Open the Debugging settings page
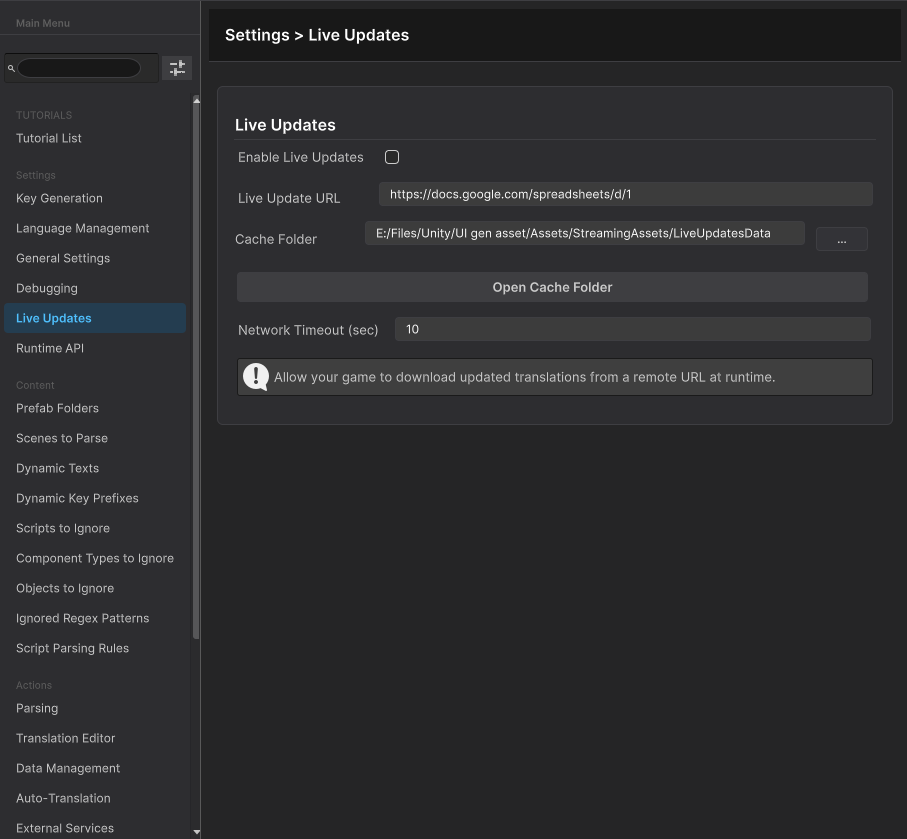The height and width of the screenshot is (839, 907). [46, 288]
